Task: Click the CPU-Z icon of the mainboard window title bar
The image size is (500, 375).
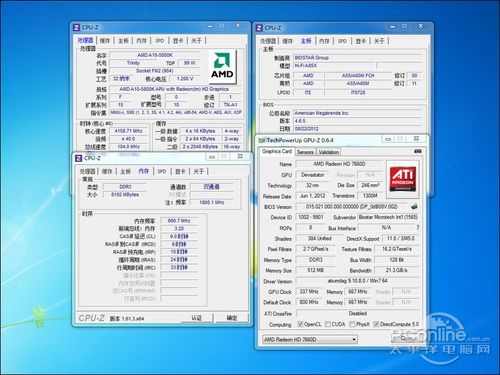Action: pos(259,28)
